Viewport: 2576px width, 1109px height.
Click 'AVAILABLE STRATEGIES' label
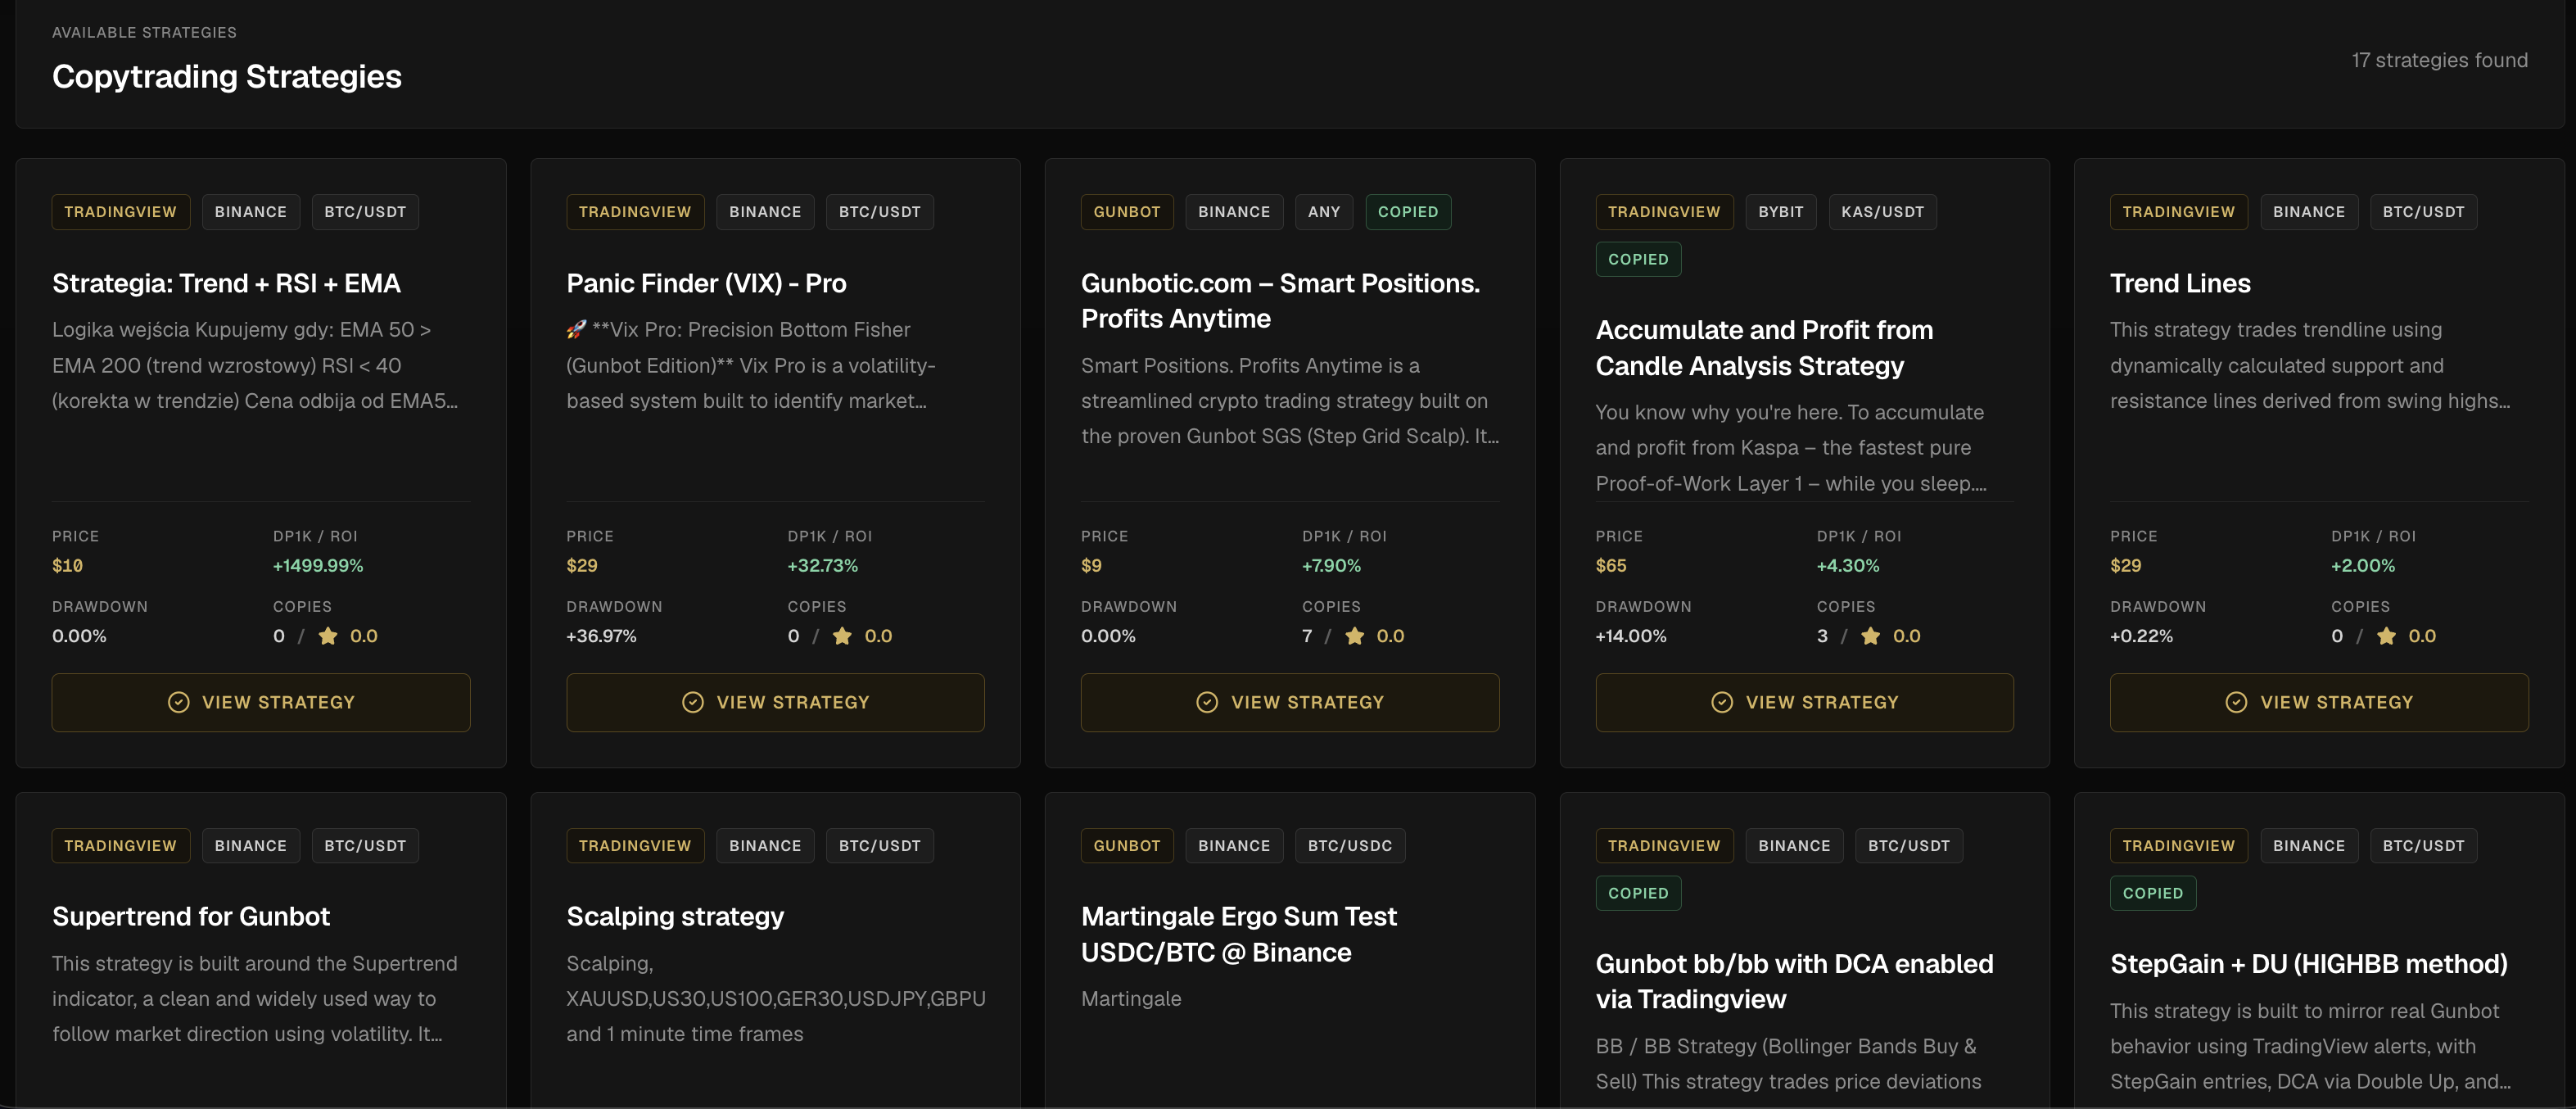coord(144,32)
